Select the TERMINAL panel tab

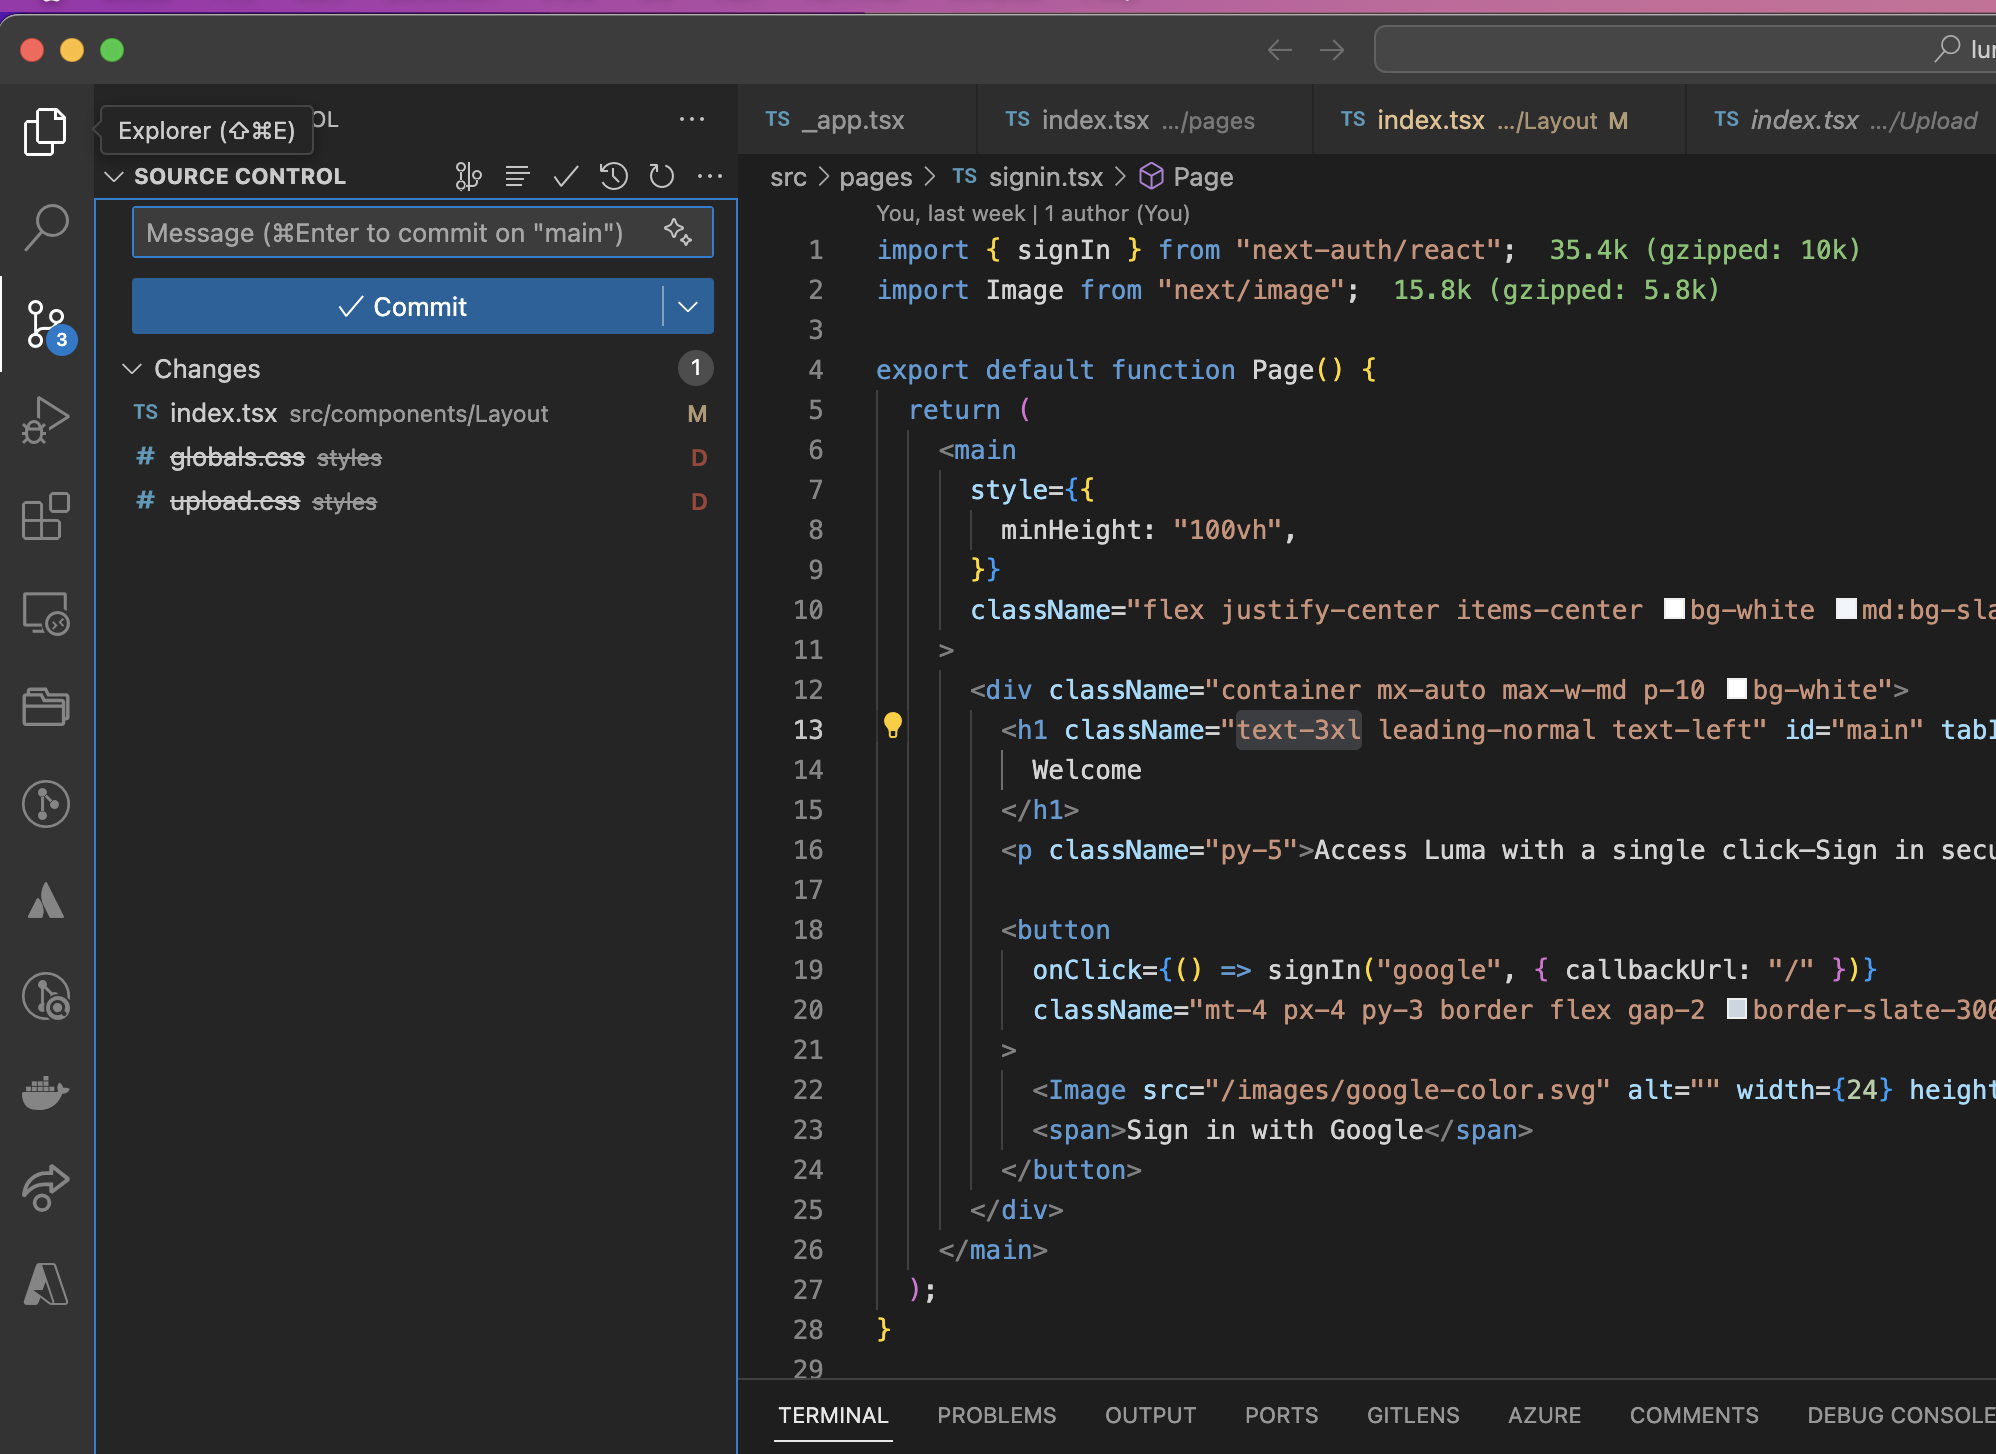[833, 1415]
